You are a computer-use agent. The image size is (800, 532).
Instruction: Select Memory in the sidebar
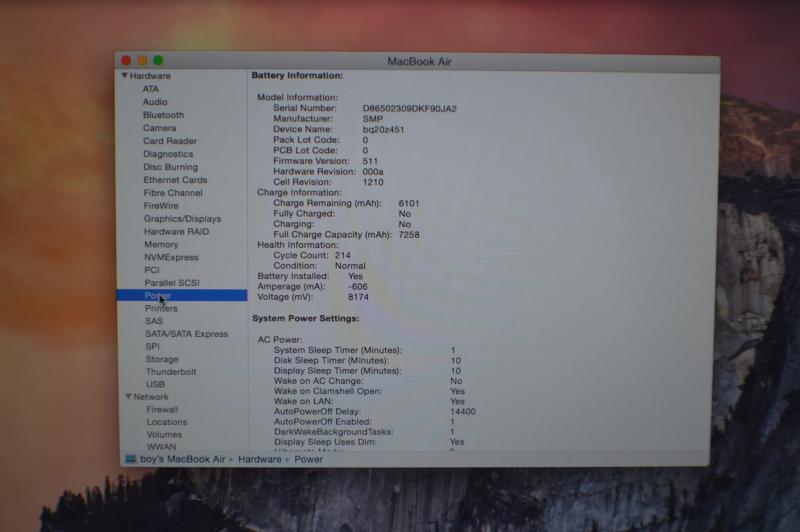(x=161, y=244)
